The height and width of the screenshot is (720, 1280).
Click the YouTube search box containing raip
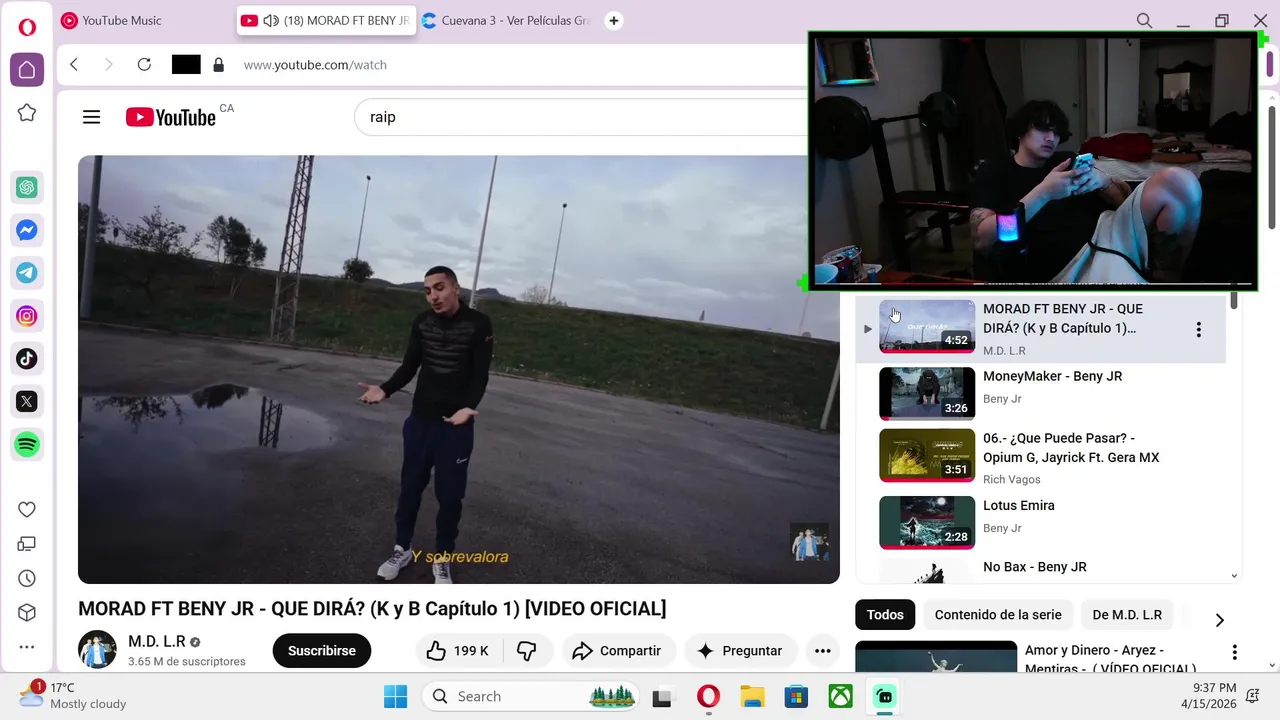[x=580, y=117]
